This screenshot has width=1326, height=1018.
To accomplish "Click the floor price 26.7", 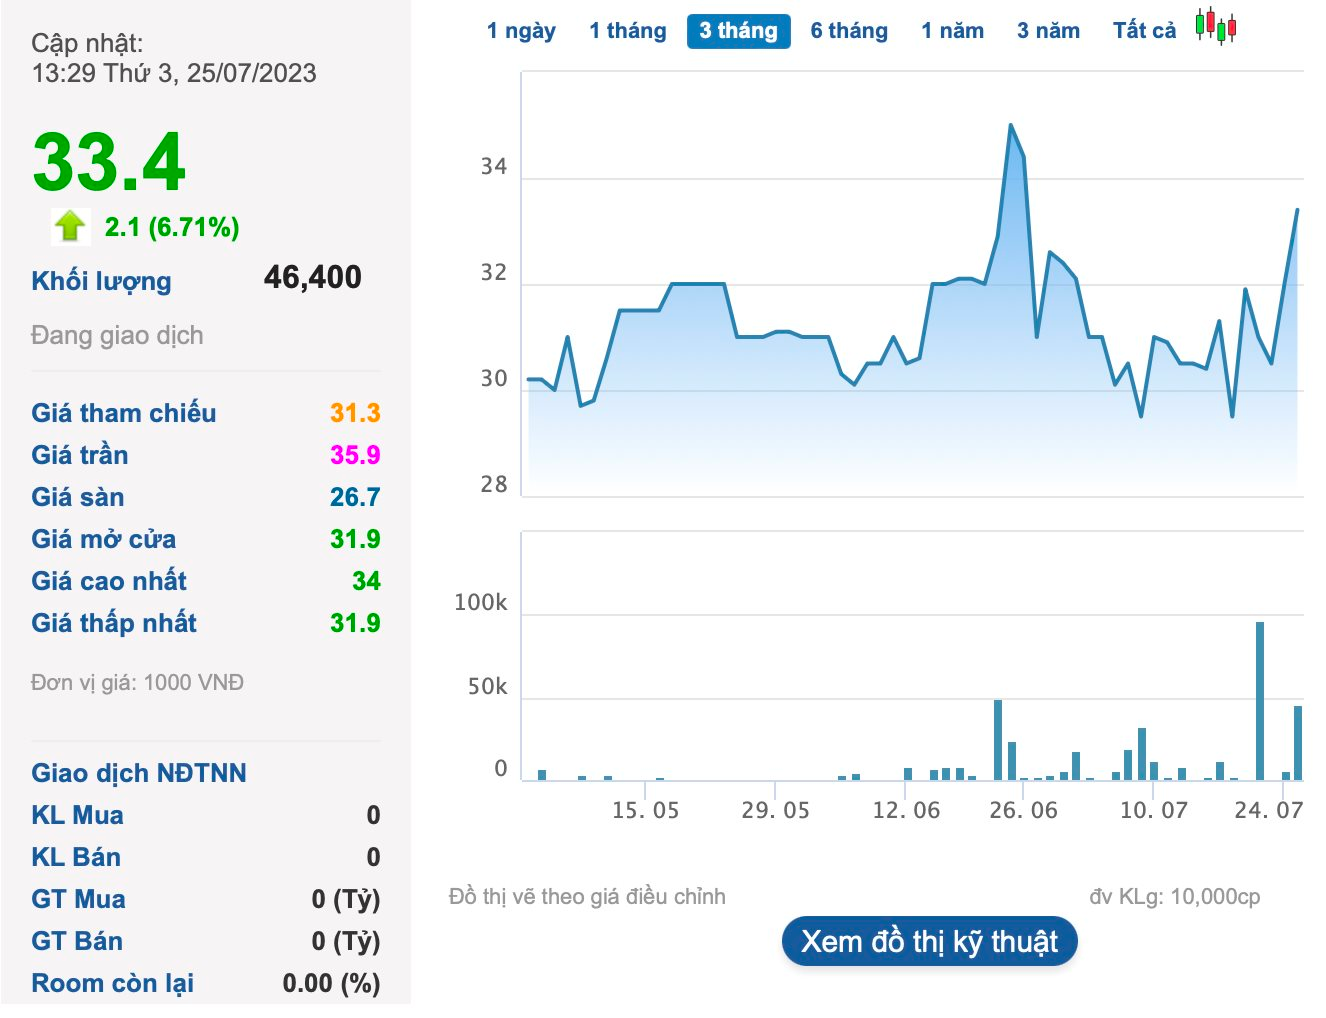I will (355, 497).
